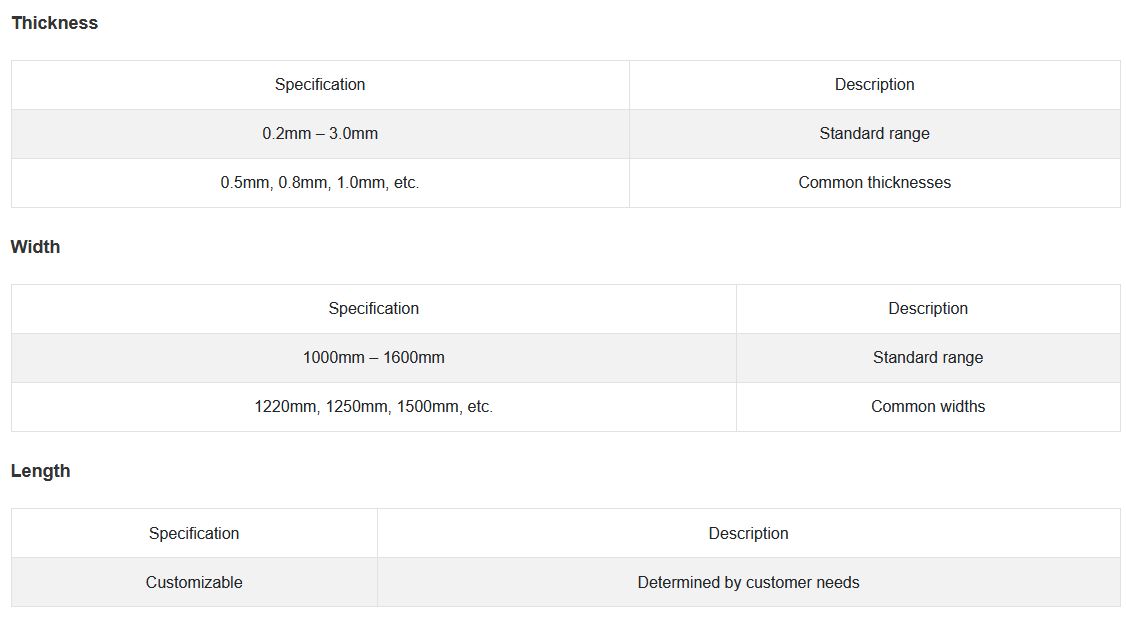Click the Description header in the Thickness table
This screenshot has width=1126, height=633.
click(x=874, y=85)
